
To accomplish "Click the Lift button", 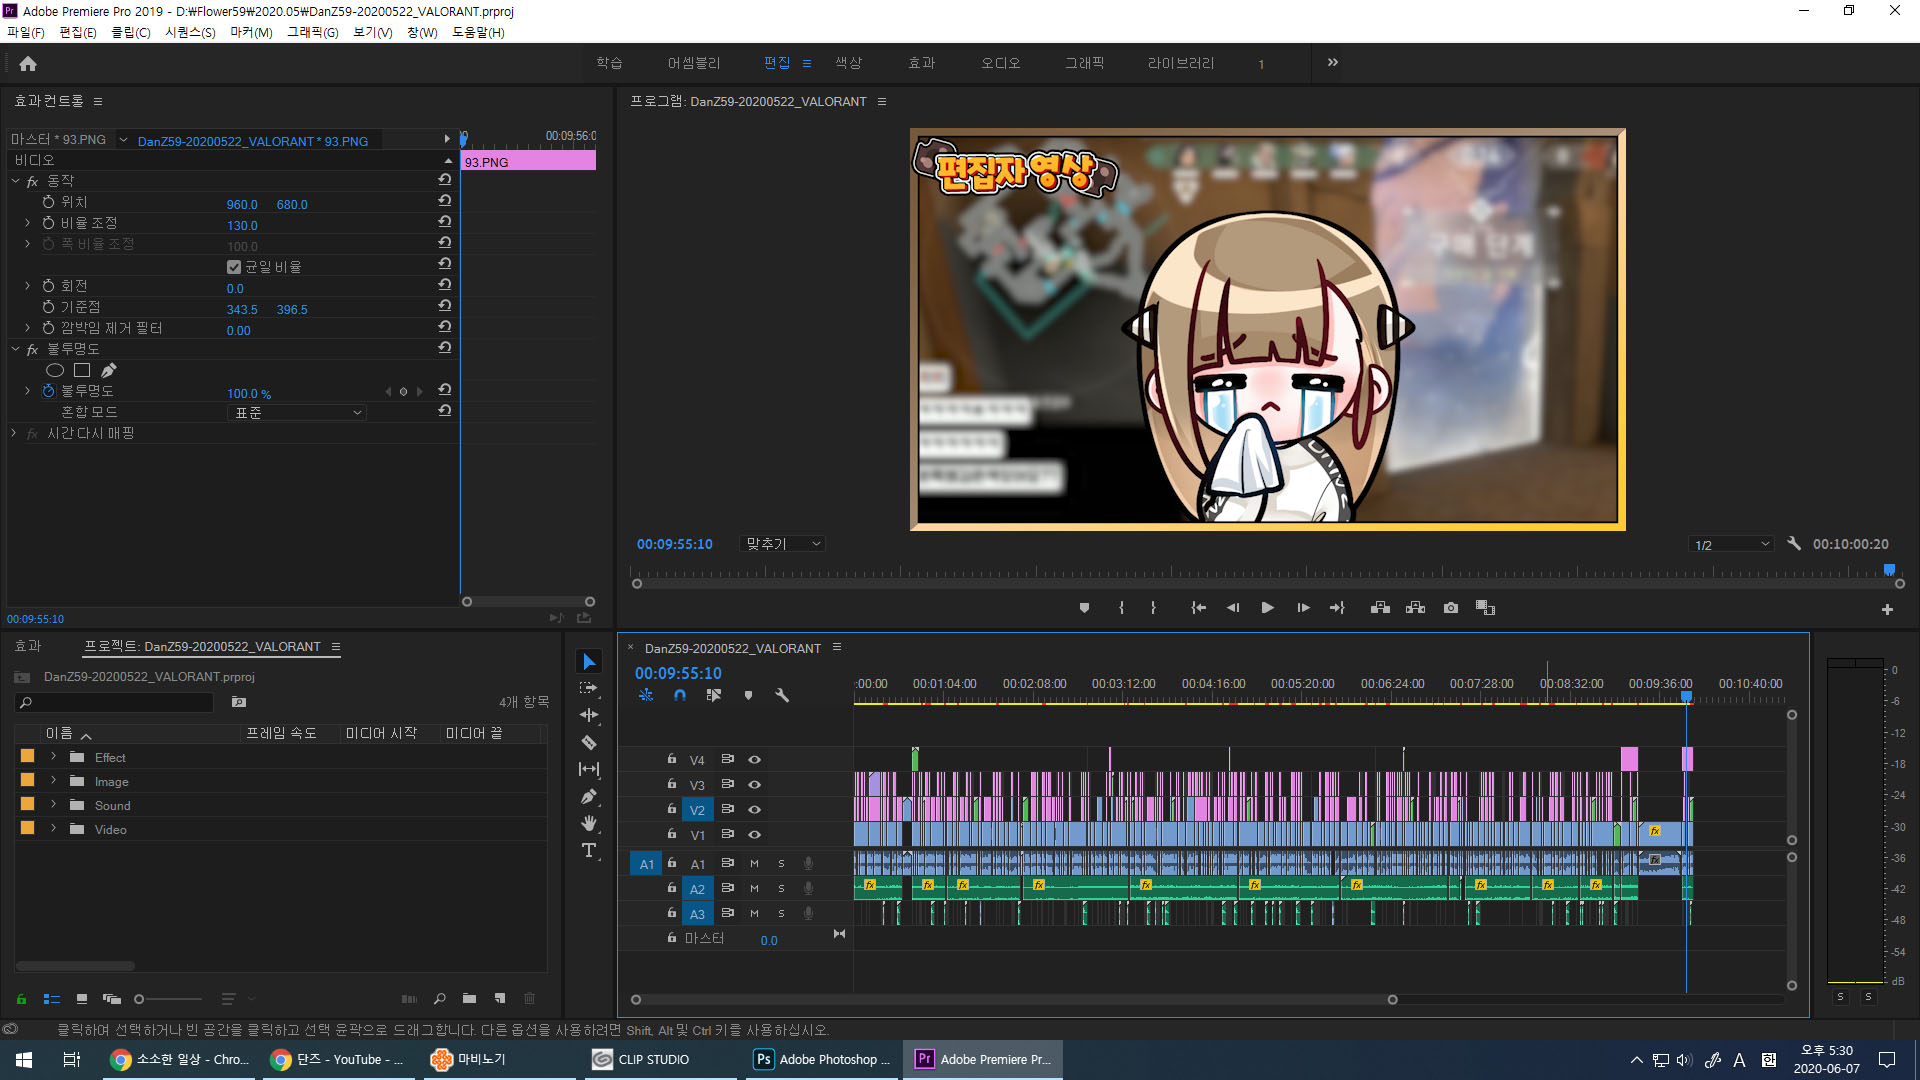I will tap(1380, 608).
